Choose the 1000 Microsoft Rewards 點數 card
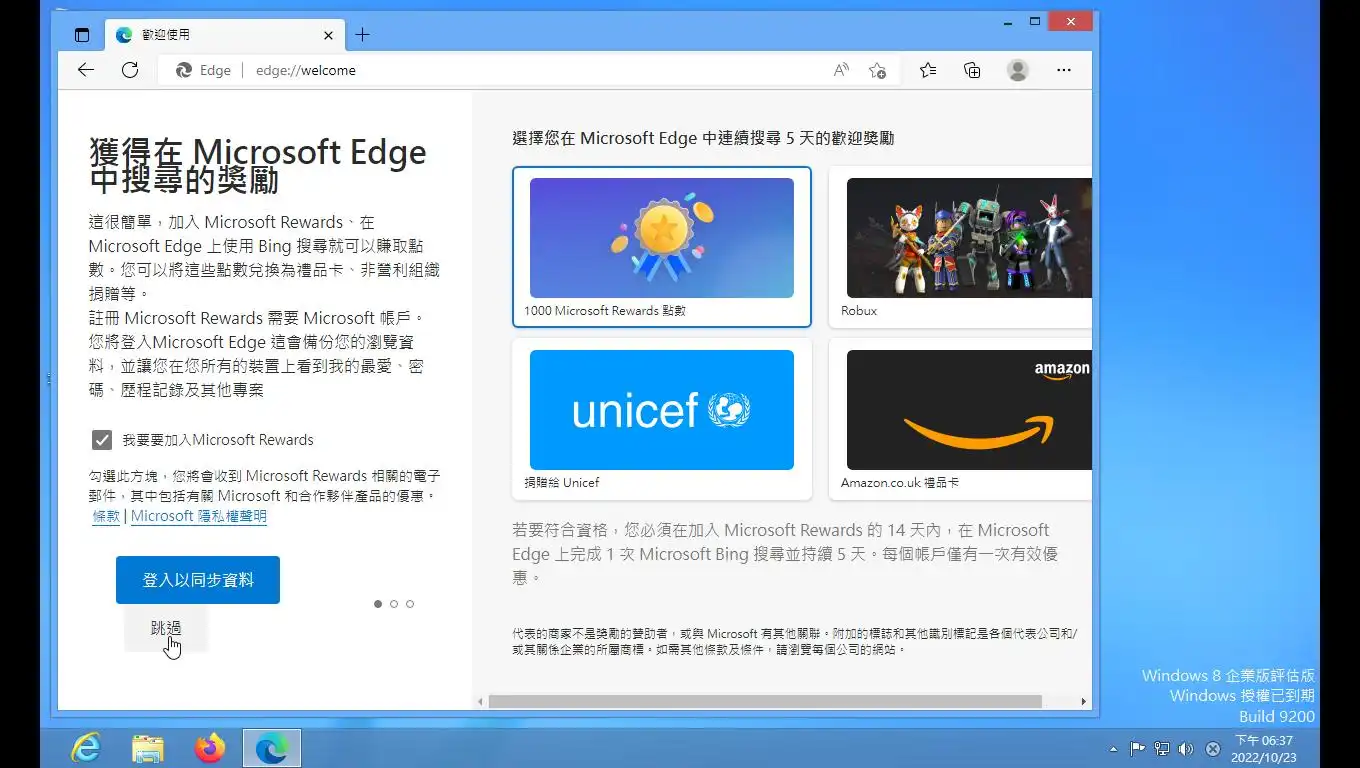Image resolution: width=1360 pixels, height=768 pixels. (662, 247)
